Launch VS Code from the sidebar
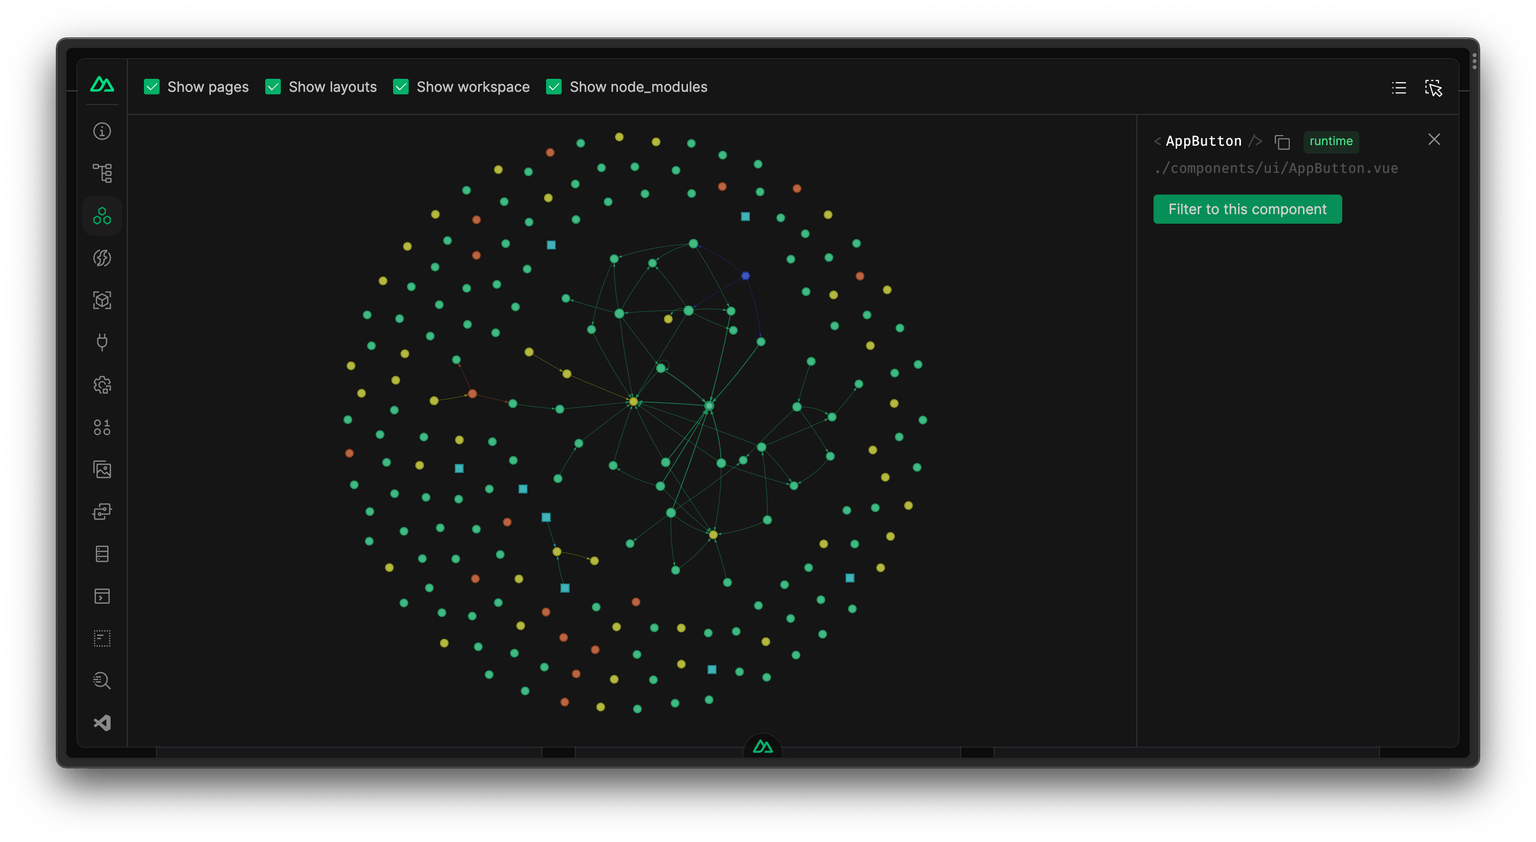Image resolution: width=1536 pixels, height=842 pixels. pyautogui.click(x=101, y=722)
